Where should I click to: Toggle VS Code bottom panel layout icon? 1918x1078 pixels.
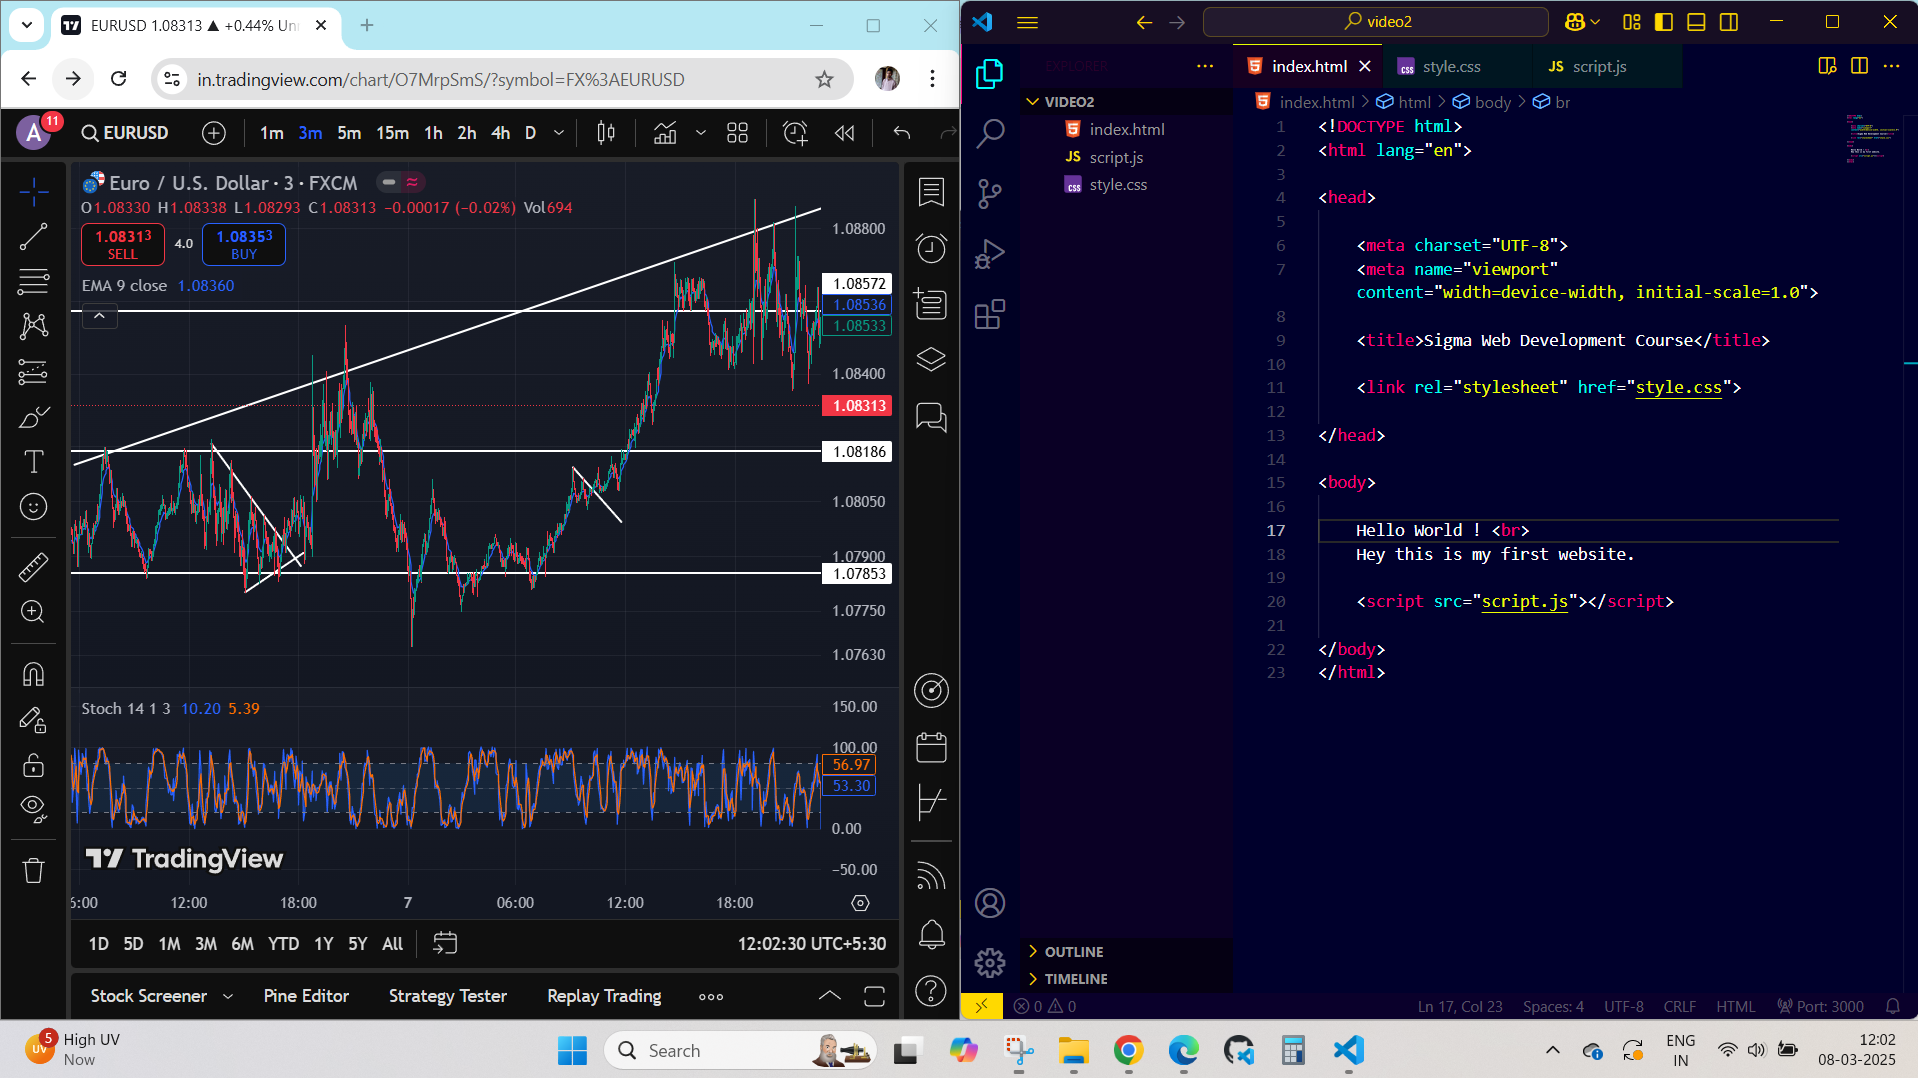pyautogui.click(x=1696, y=22)
